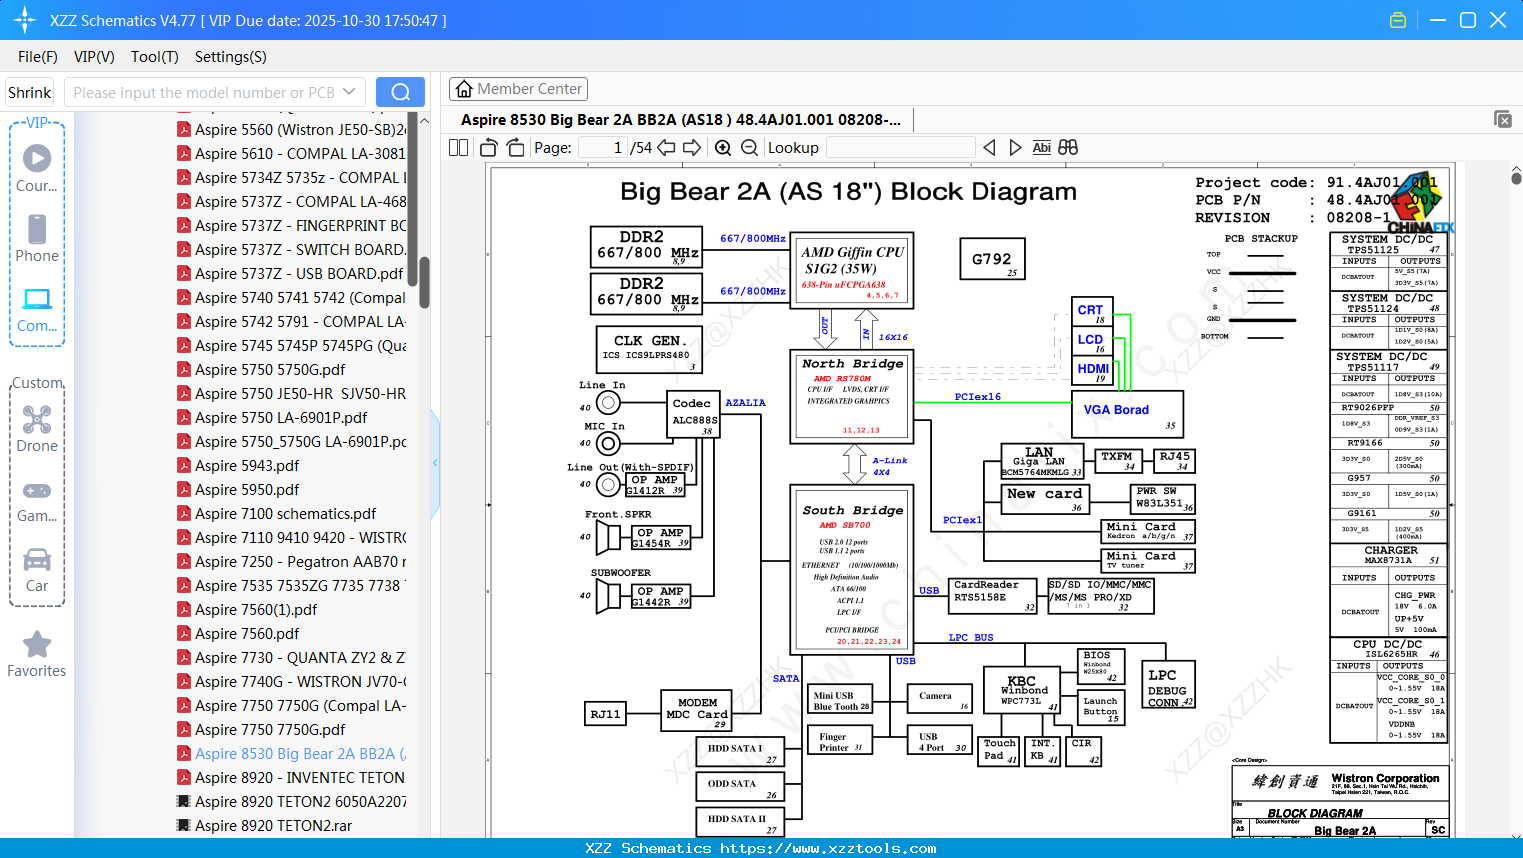Viewport: 1523px width, 858px height.
Task: Open Aspire 8920 - INVENTEC TETON file
Action: click(x=300, y=777)
